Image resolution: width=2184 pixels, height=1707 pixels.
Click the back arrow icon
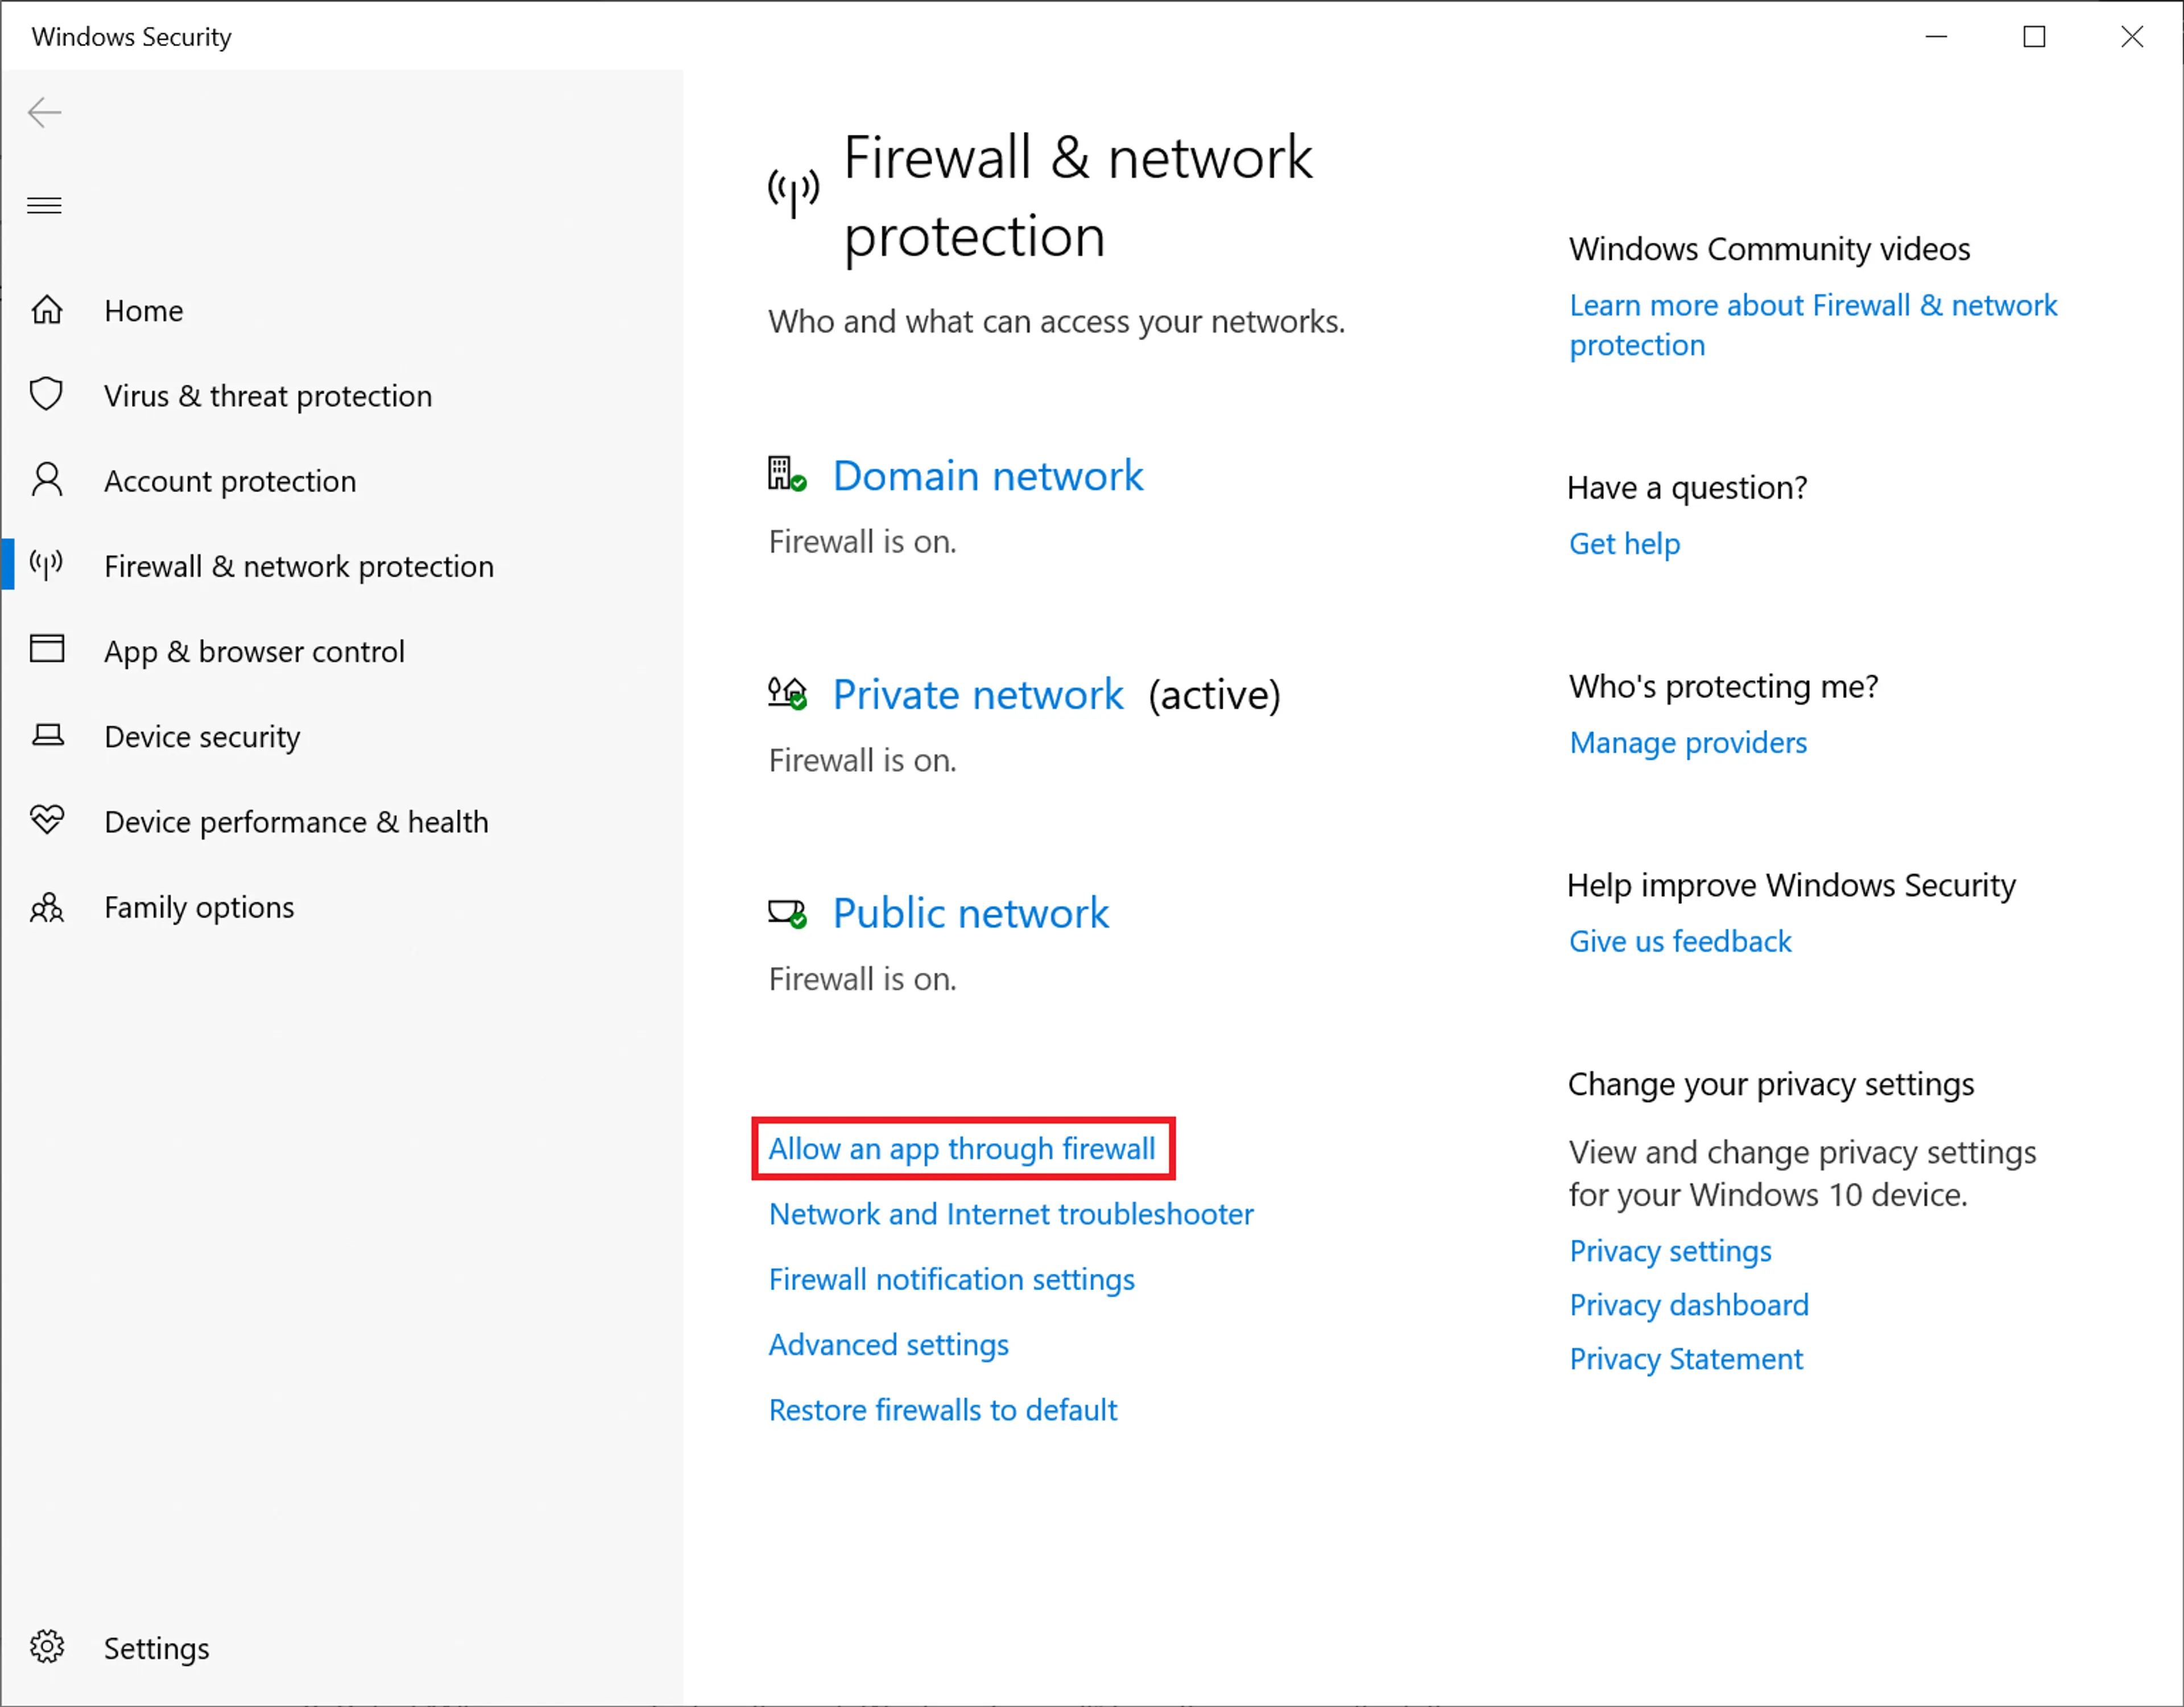coord(45,112)
